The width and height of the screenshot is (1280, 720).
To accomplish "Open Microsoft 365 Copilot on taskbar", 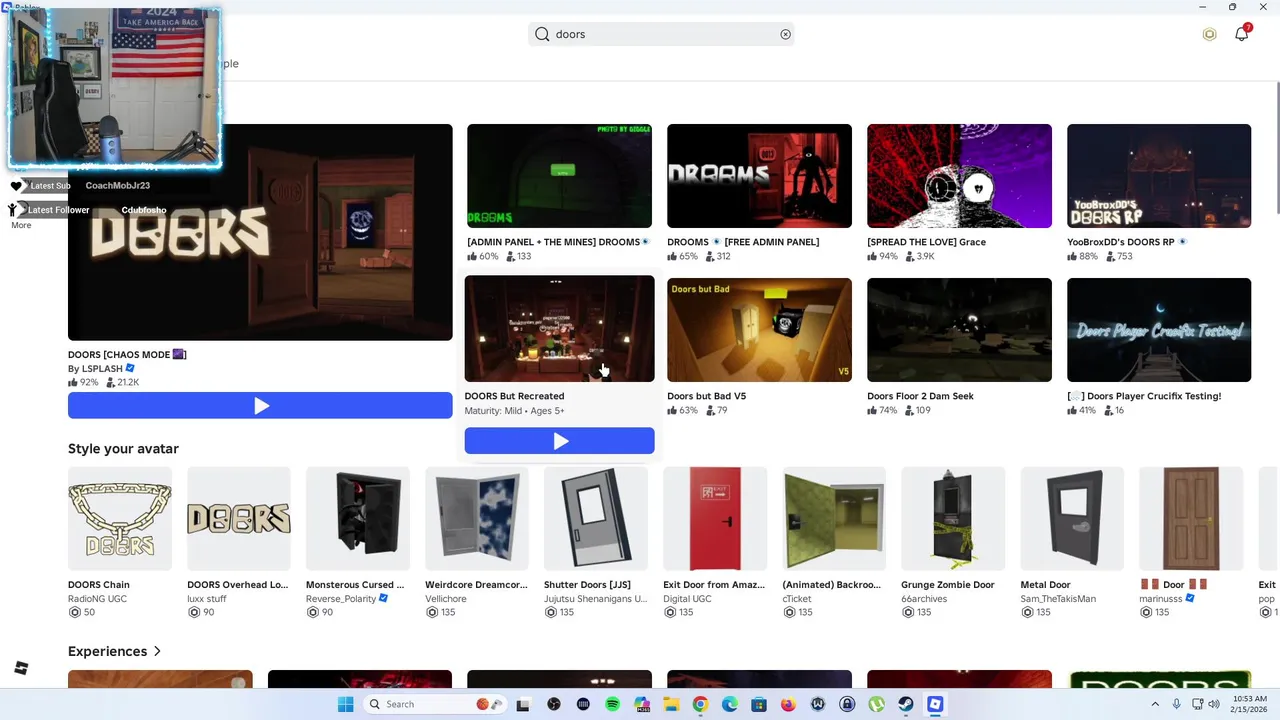I will 641,704.
